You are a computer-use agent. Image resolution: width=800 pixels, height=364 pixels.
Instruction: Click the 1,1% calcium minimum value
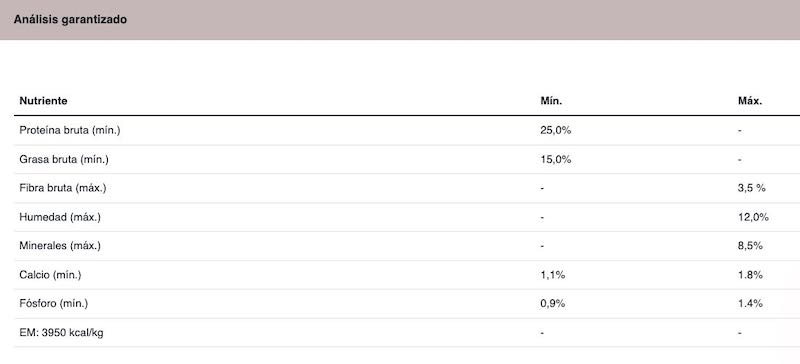point(553,275)
